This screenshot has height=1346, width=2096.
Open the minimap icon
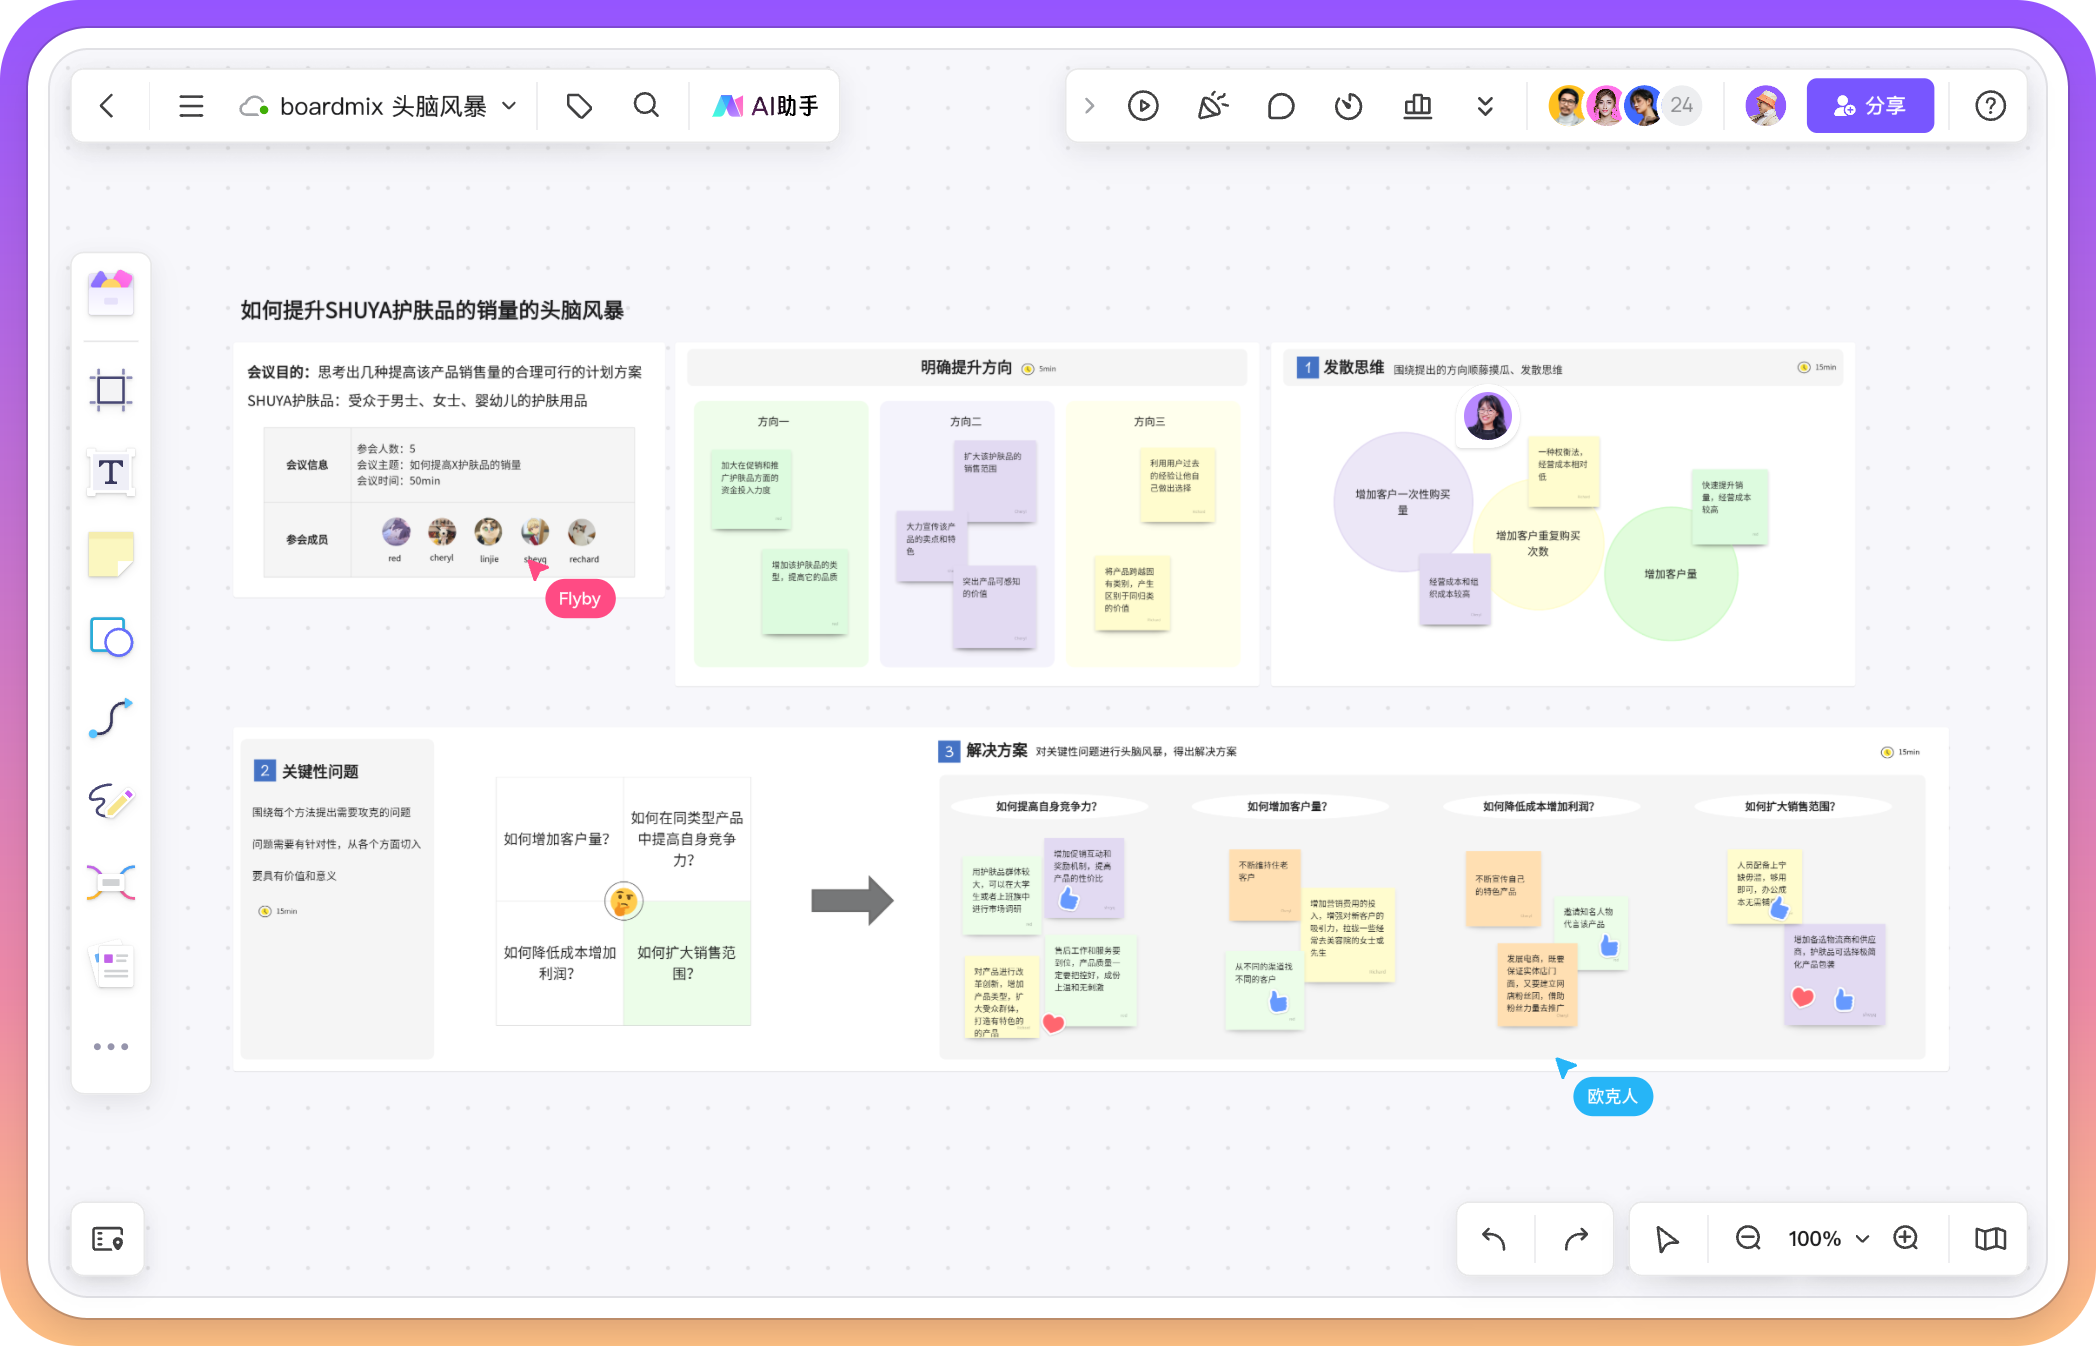click(x=1990, y=1239)
